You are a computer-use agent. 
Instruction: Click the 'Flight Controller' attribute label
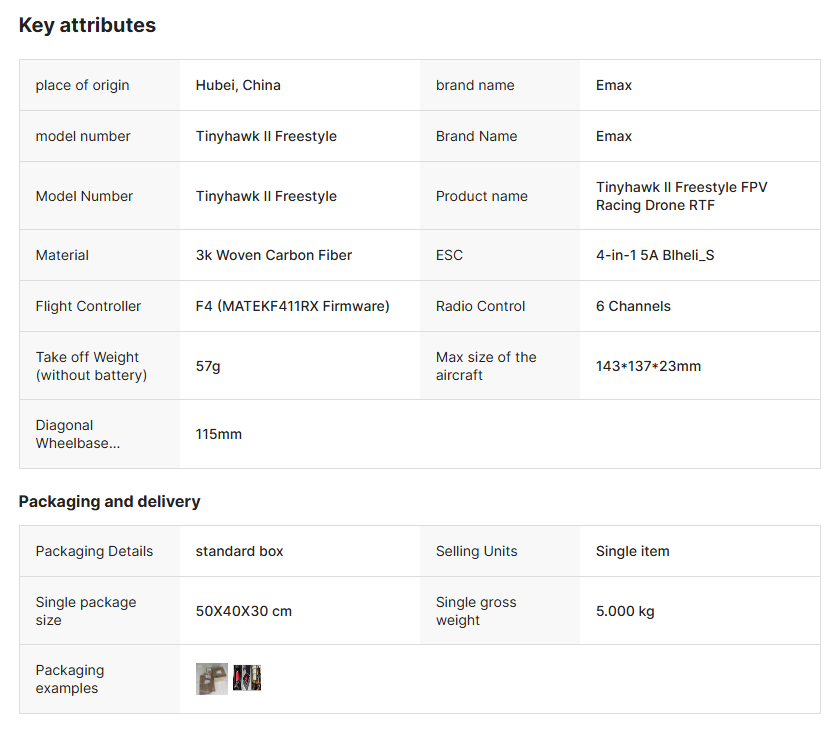pyautogui.click(x=88, y=306)
